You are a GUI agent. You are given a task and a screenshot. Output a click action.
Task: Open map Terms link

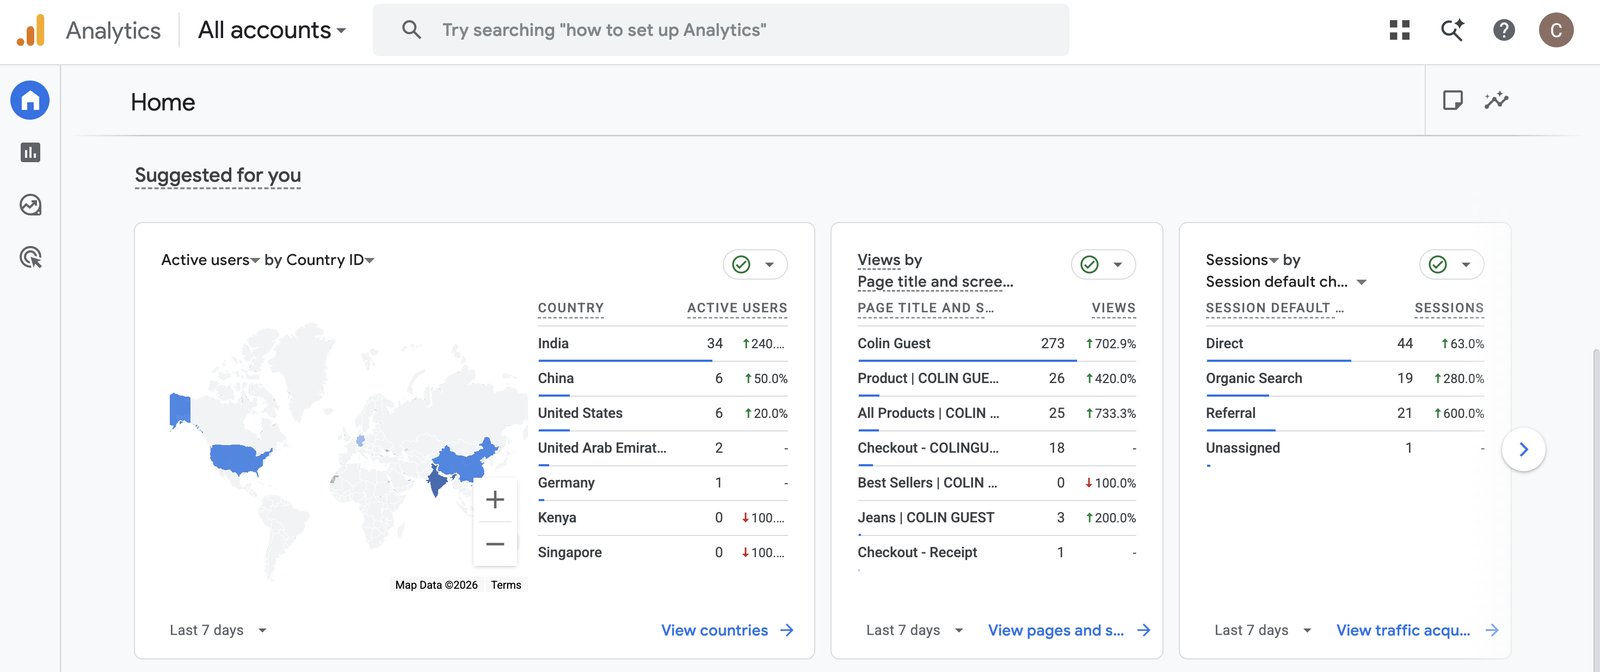click(506, 585)
